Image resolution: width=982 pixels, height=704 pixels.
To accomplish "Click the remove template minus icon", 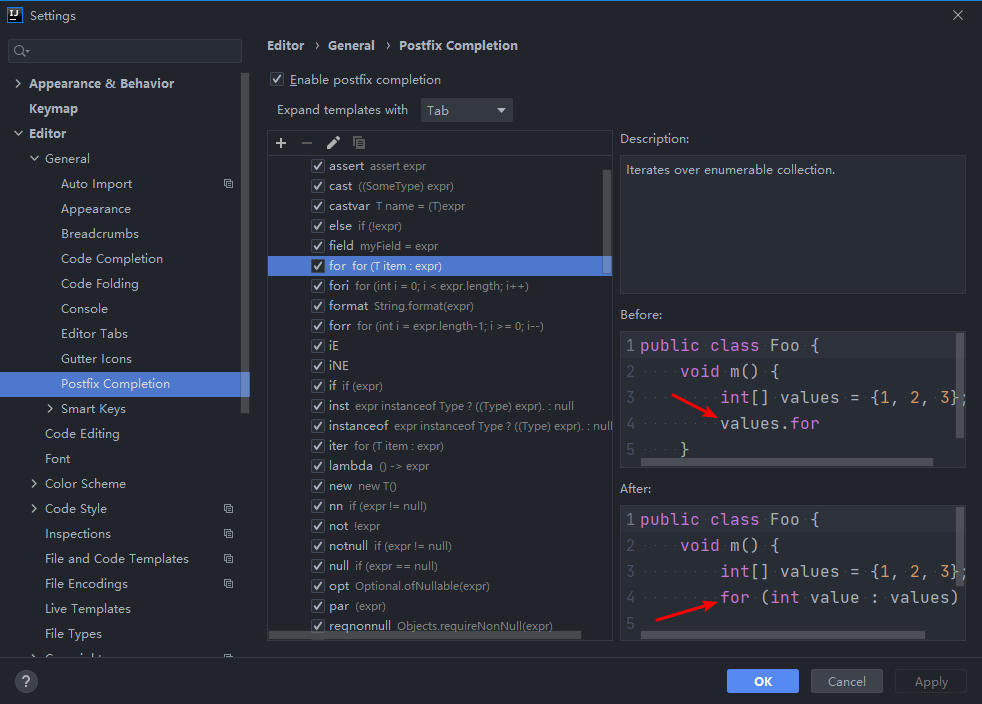I will click(x=307, y=143).
